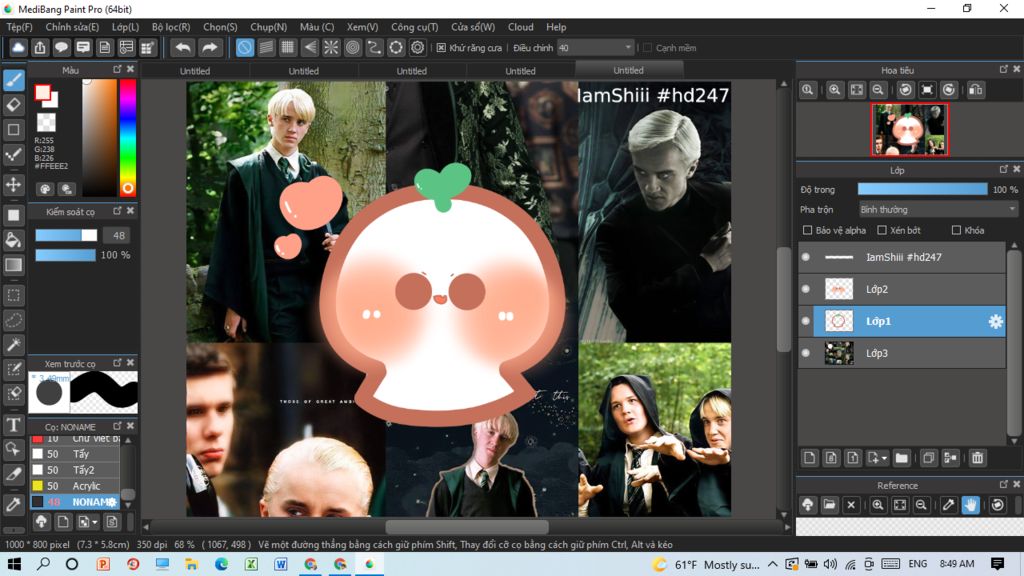
Task: Click the rainbow hue bar
Action: click(x=128, y=138)
